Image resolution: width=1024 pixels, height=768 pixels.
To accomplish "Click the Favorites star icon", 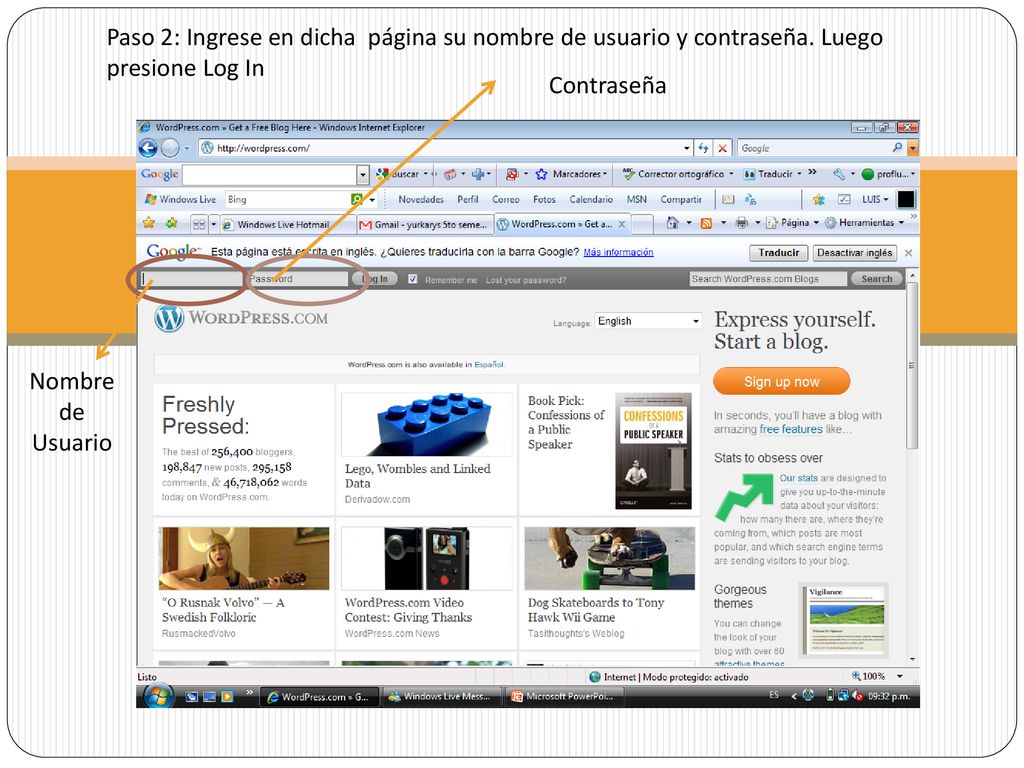I will [x=149, y=223].
